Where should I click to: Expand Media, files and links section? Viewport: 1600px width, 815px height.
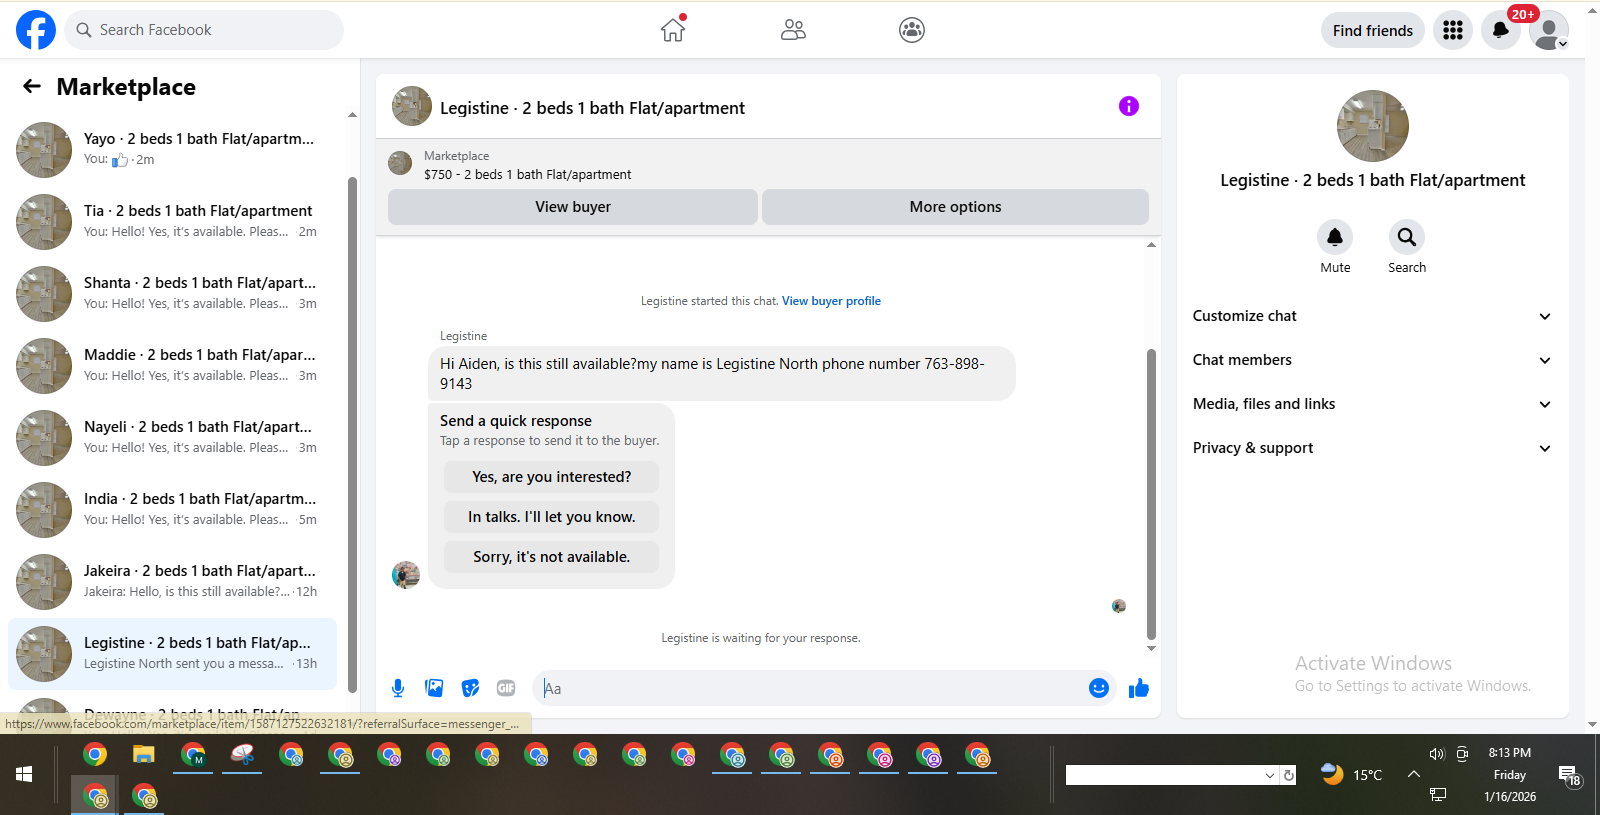coord(1372,404)
